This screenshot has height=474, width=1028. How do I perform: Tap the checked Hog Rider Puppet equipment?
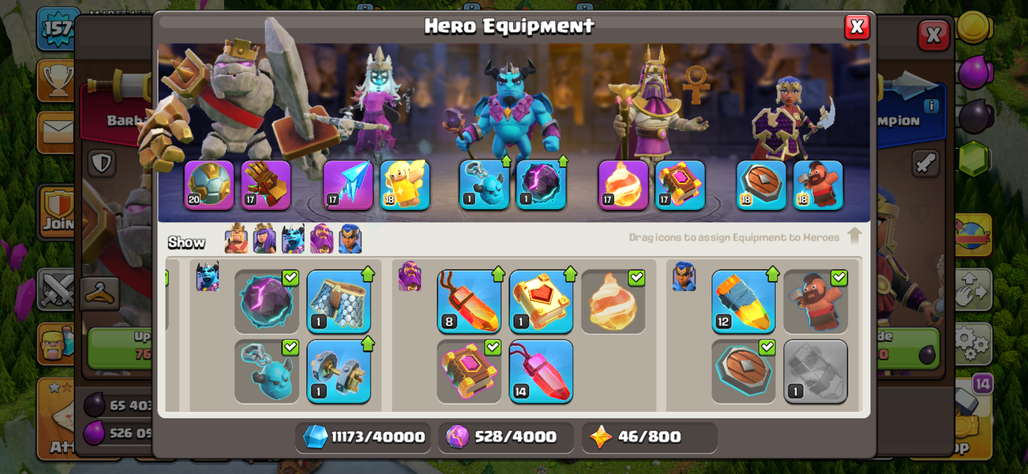click(816, 302)
